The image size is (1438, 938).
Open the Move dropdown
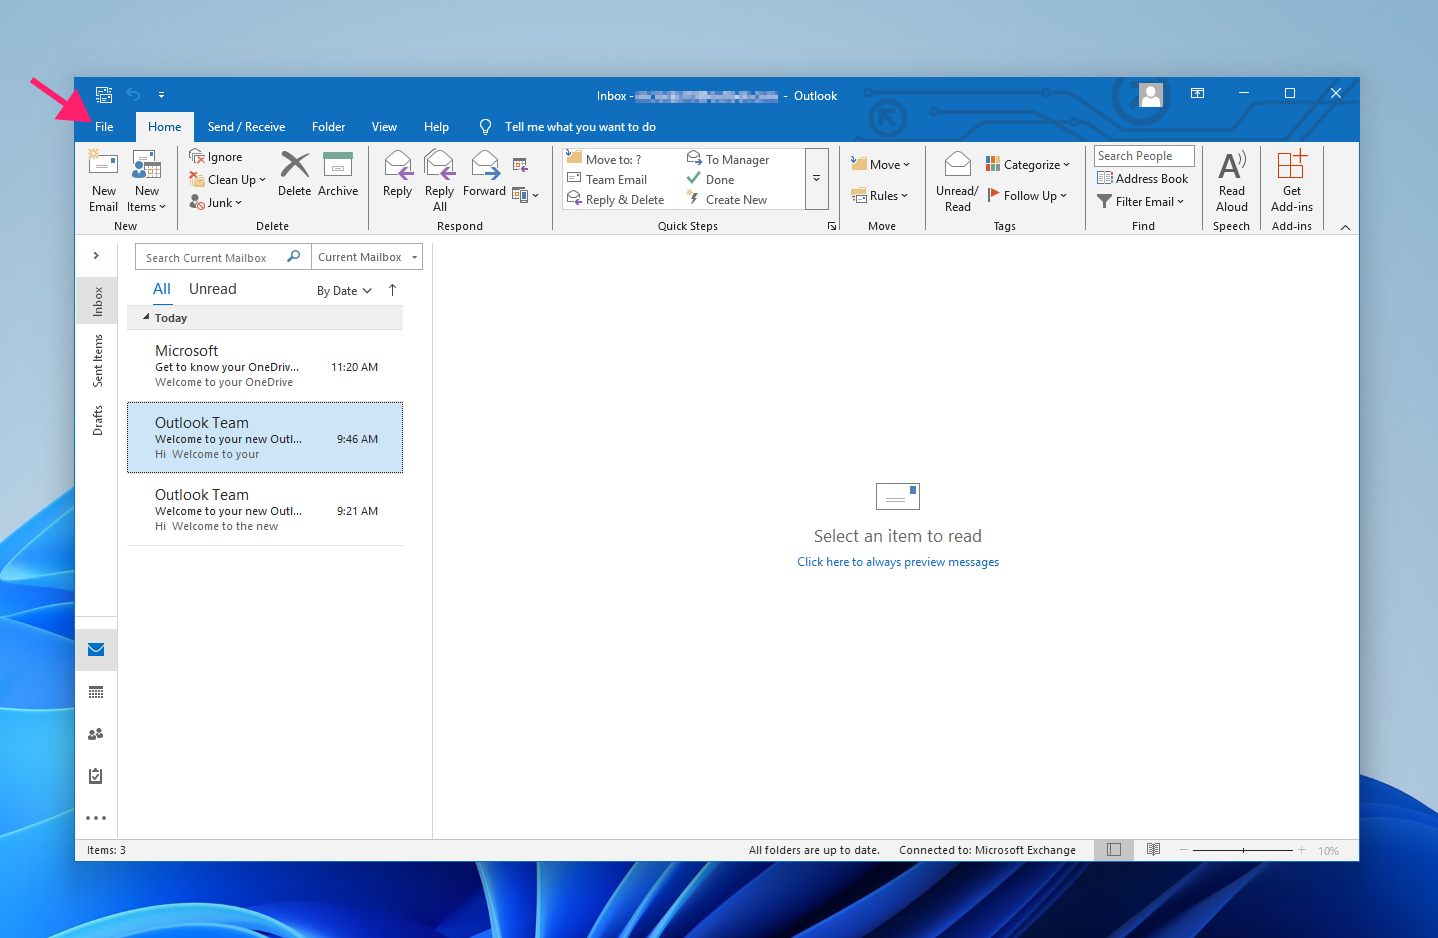point(880,165)
